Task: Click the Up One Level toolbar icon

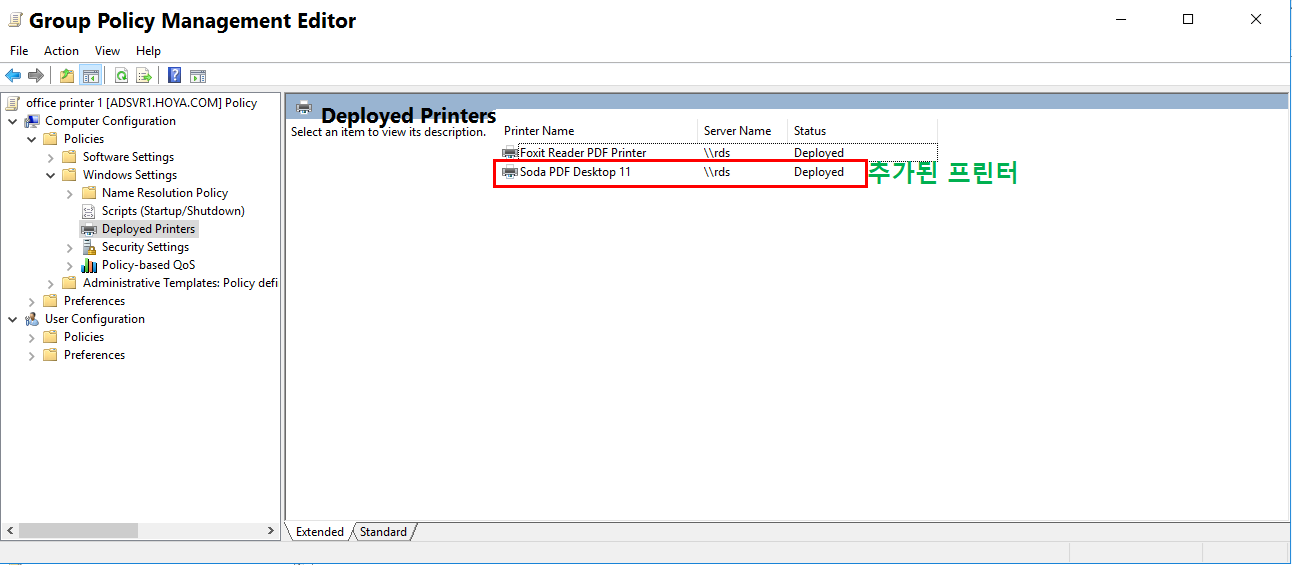Action: (x=67, y=75)
